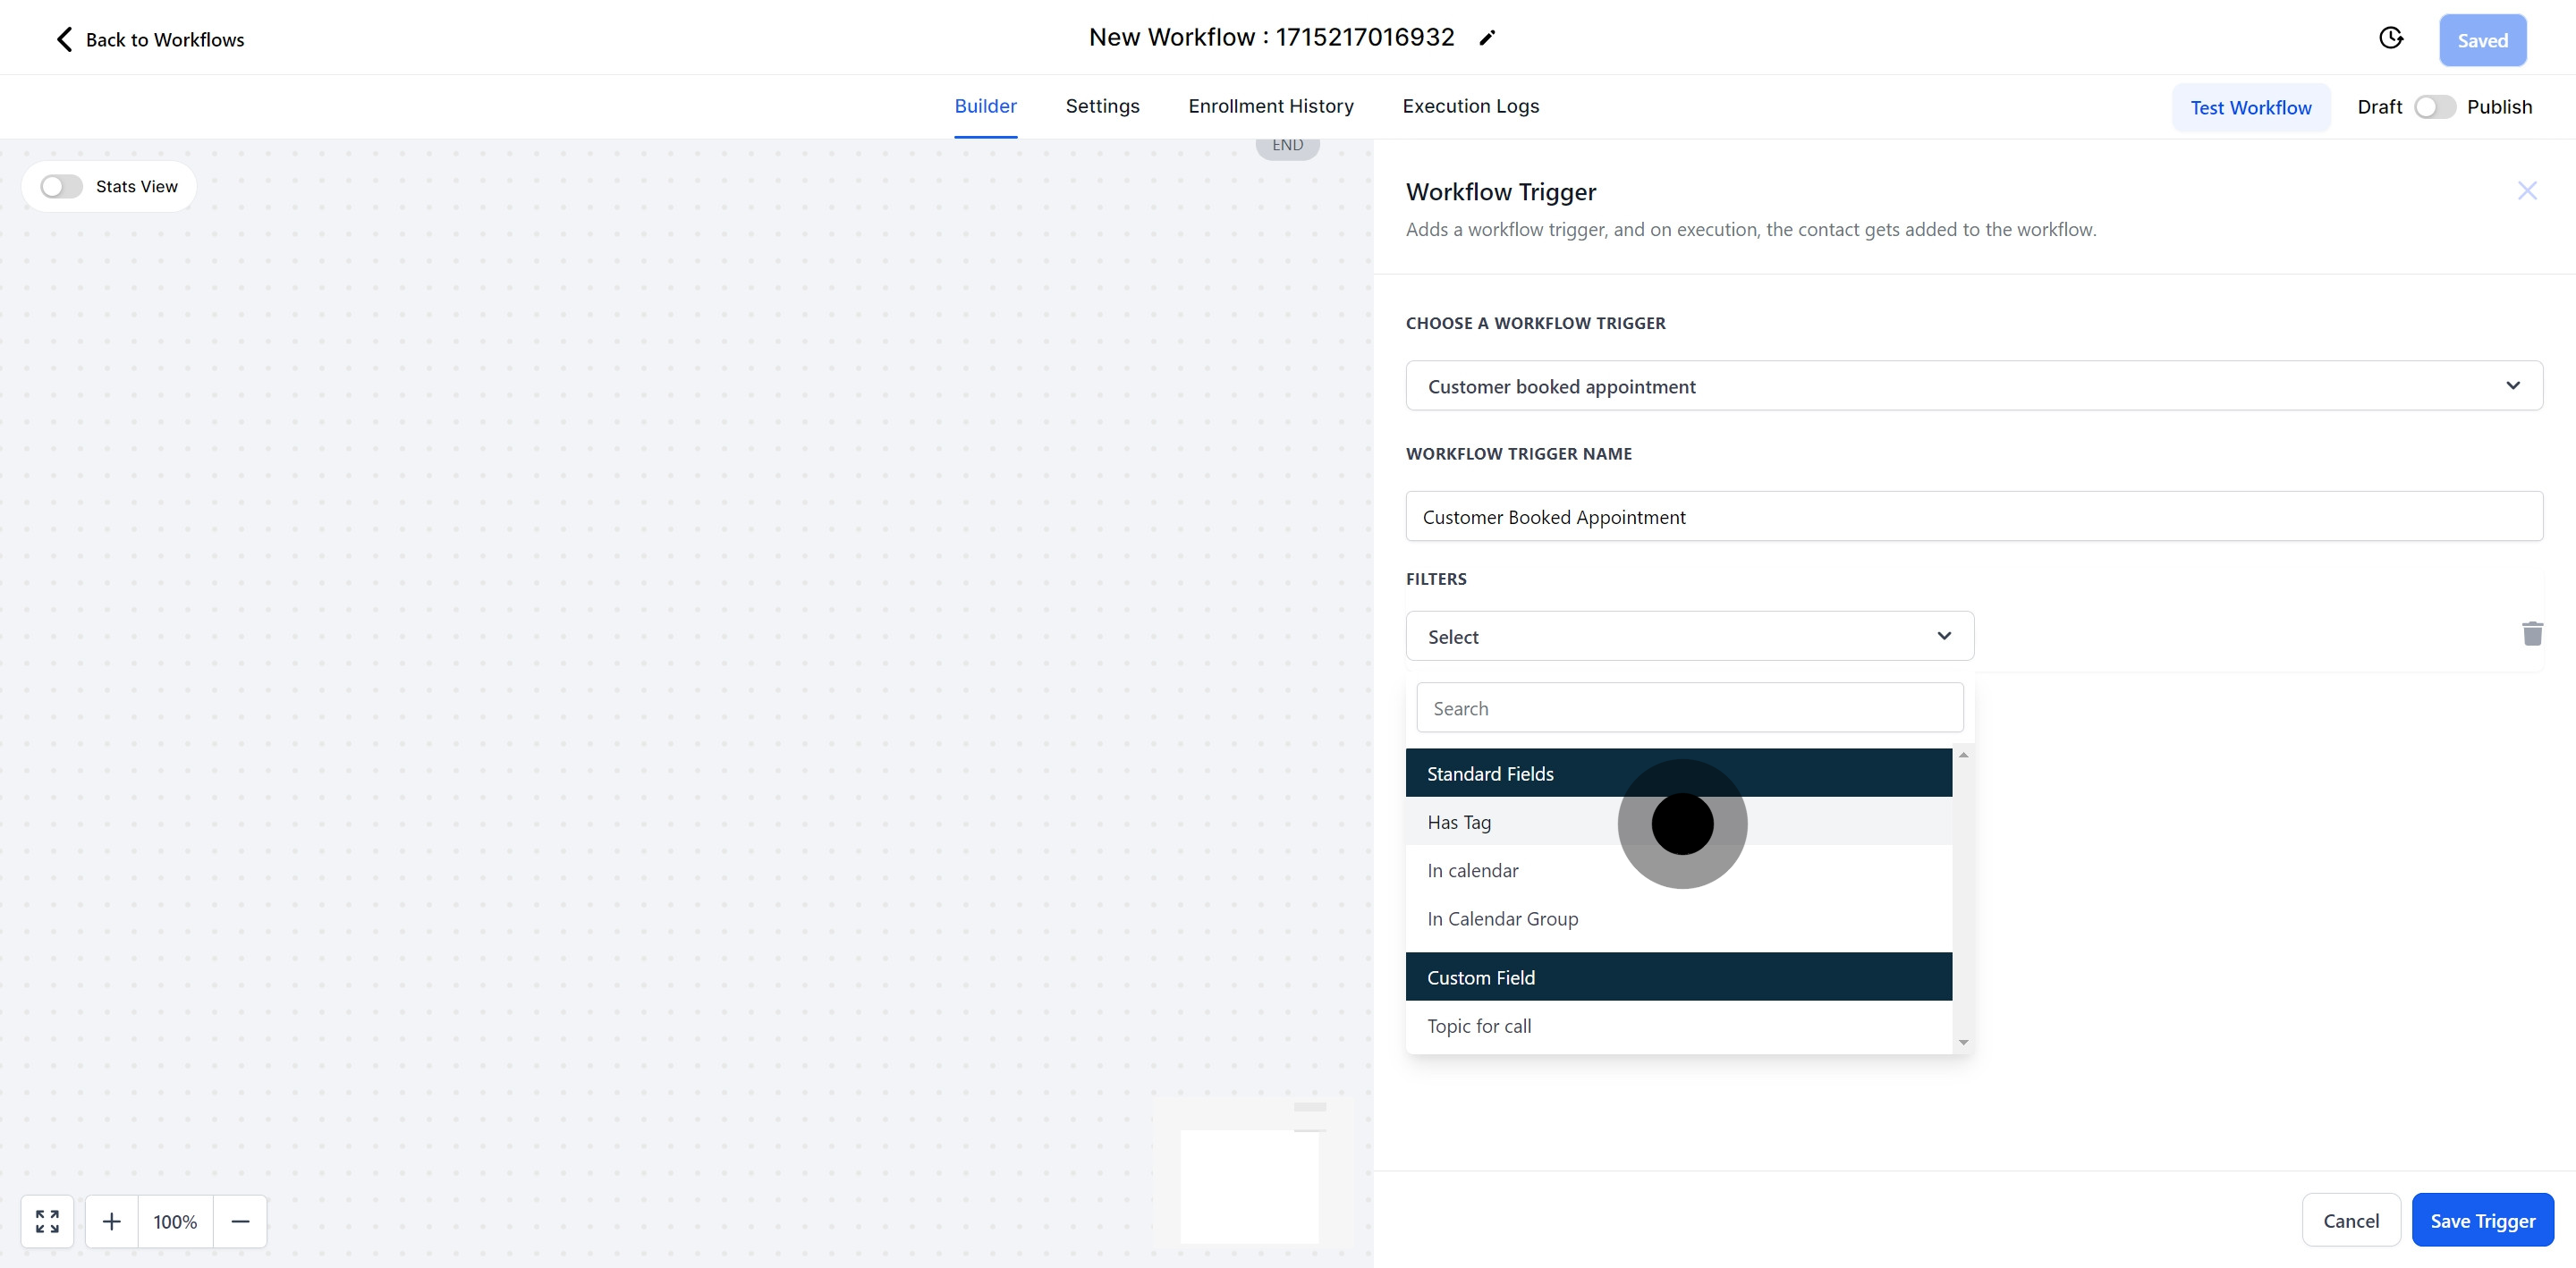Switch to the Settings tab
The image size is (2576, 1268).
(1102, 106)
